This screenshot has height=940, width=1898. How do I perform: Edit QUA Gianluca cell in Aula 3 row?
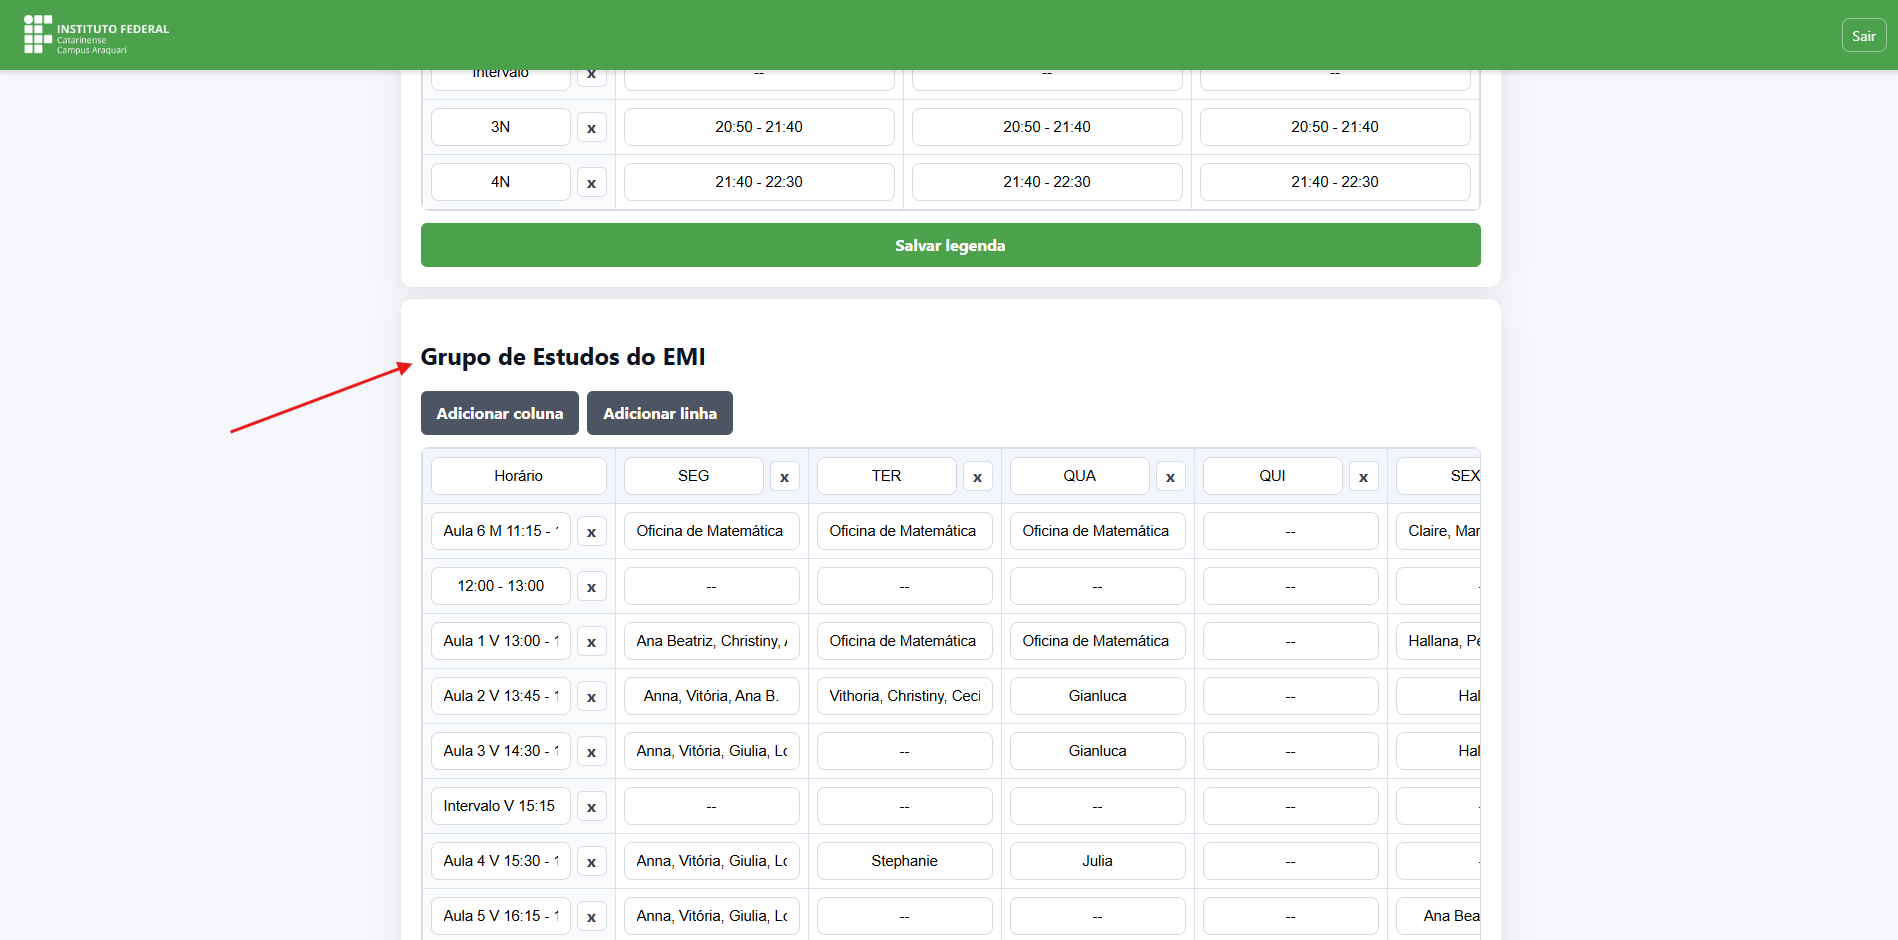click(x=1098, y=751)
